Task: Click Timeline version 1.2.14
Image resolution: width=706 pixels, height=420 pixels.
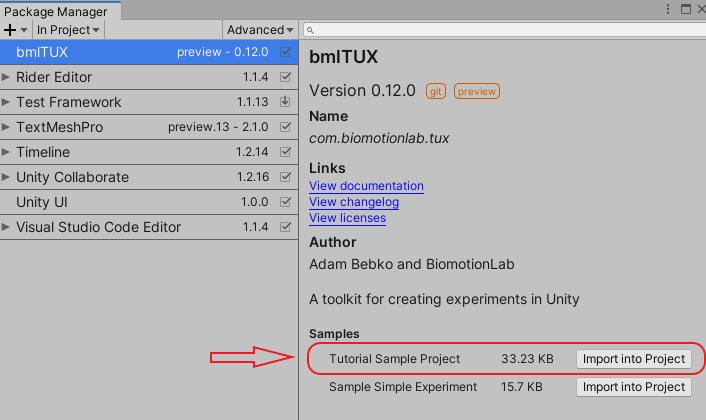Action: click(252, 152)
